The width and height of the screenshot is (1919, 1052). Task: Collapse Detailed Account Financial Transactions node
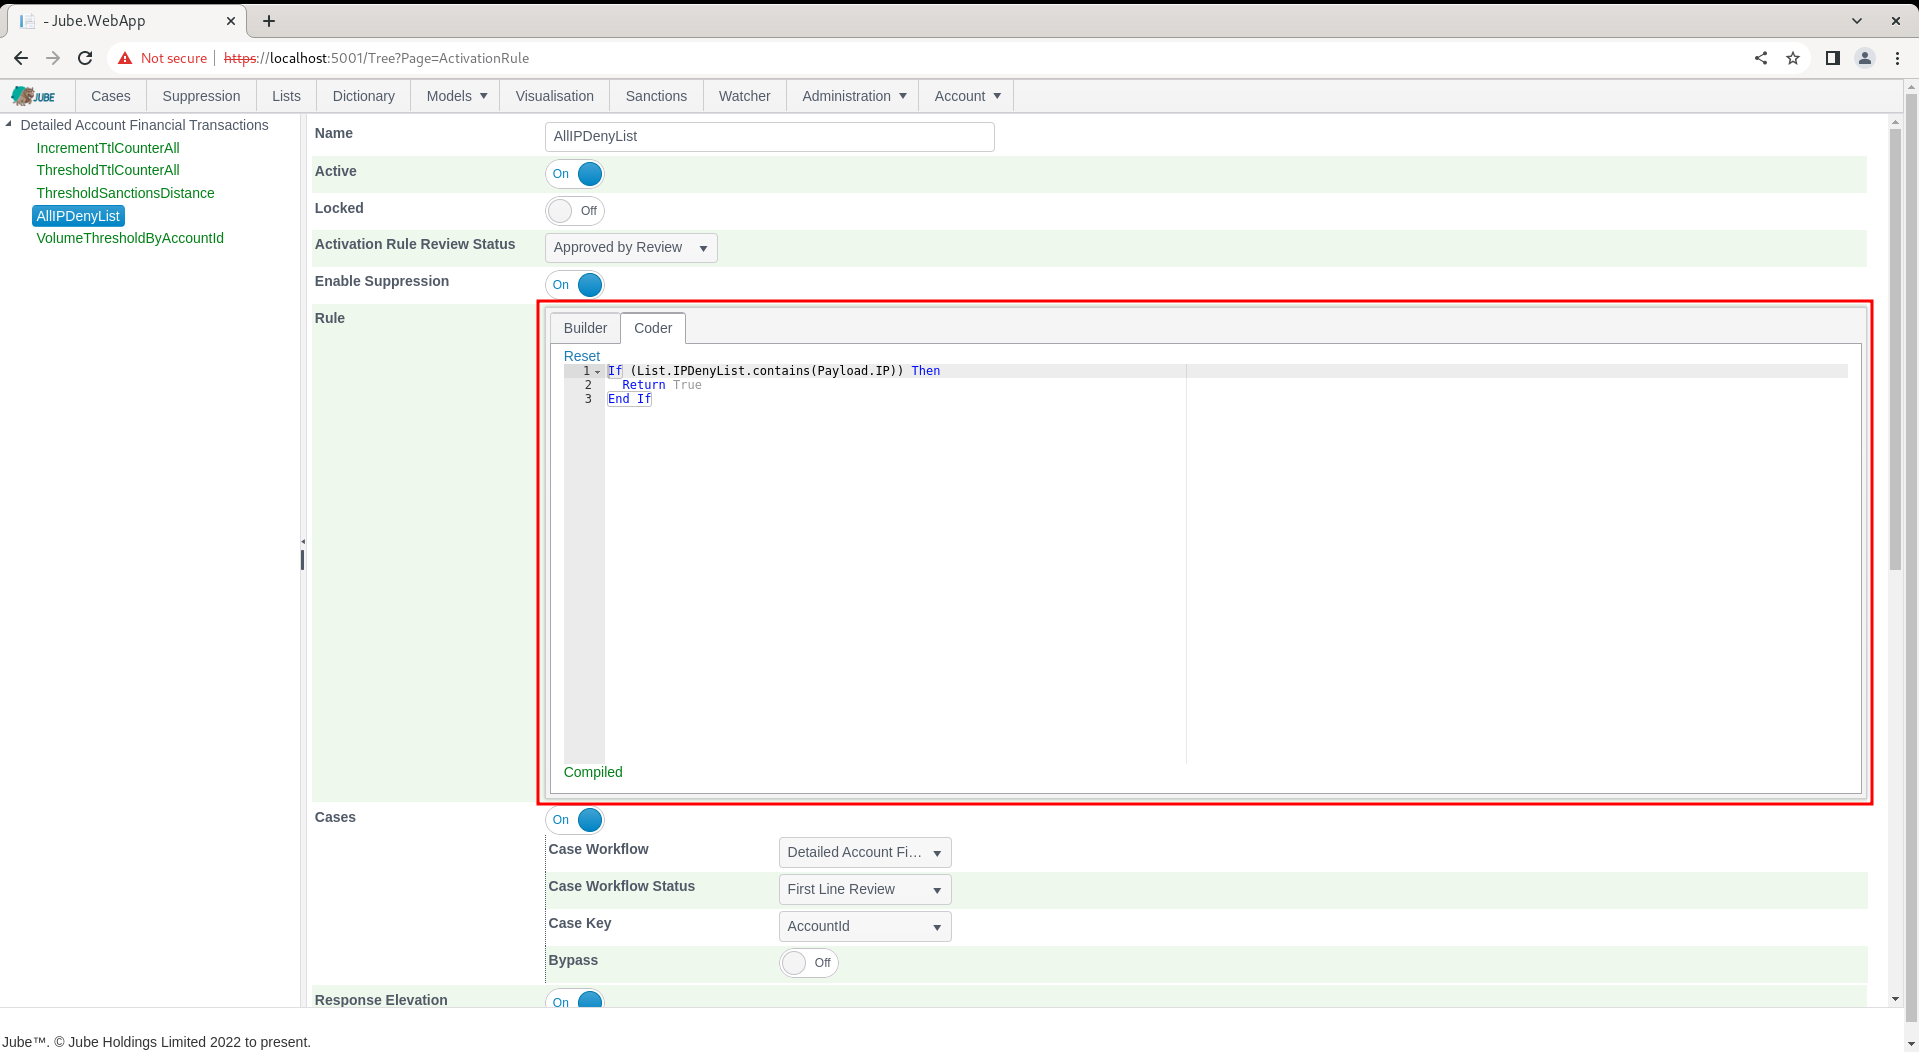8,124
